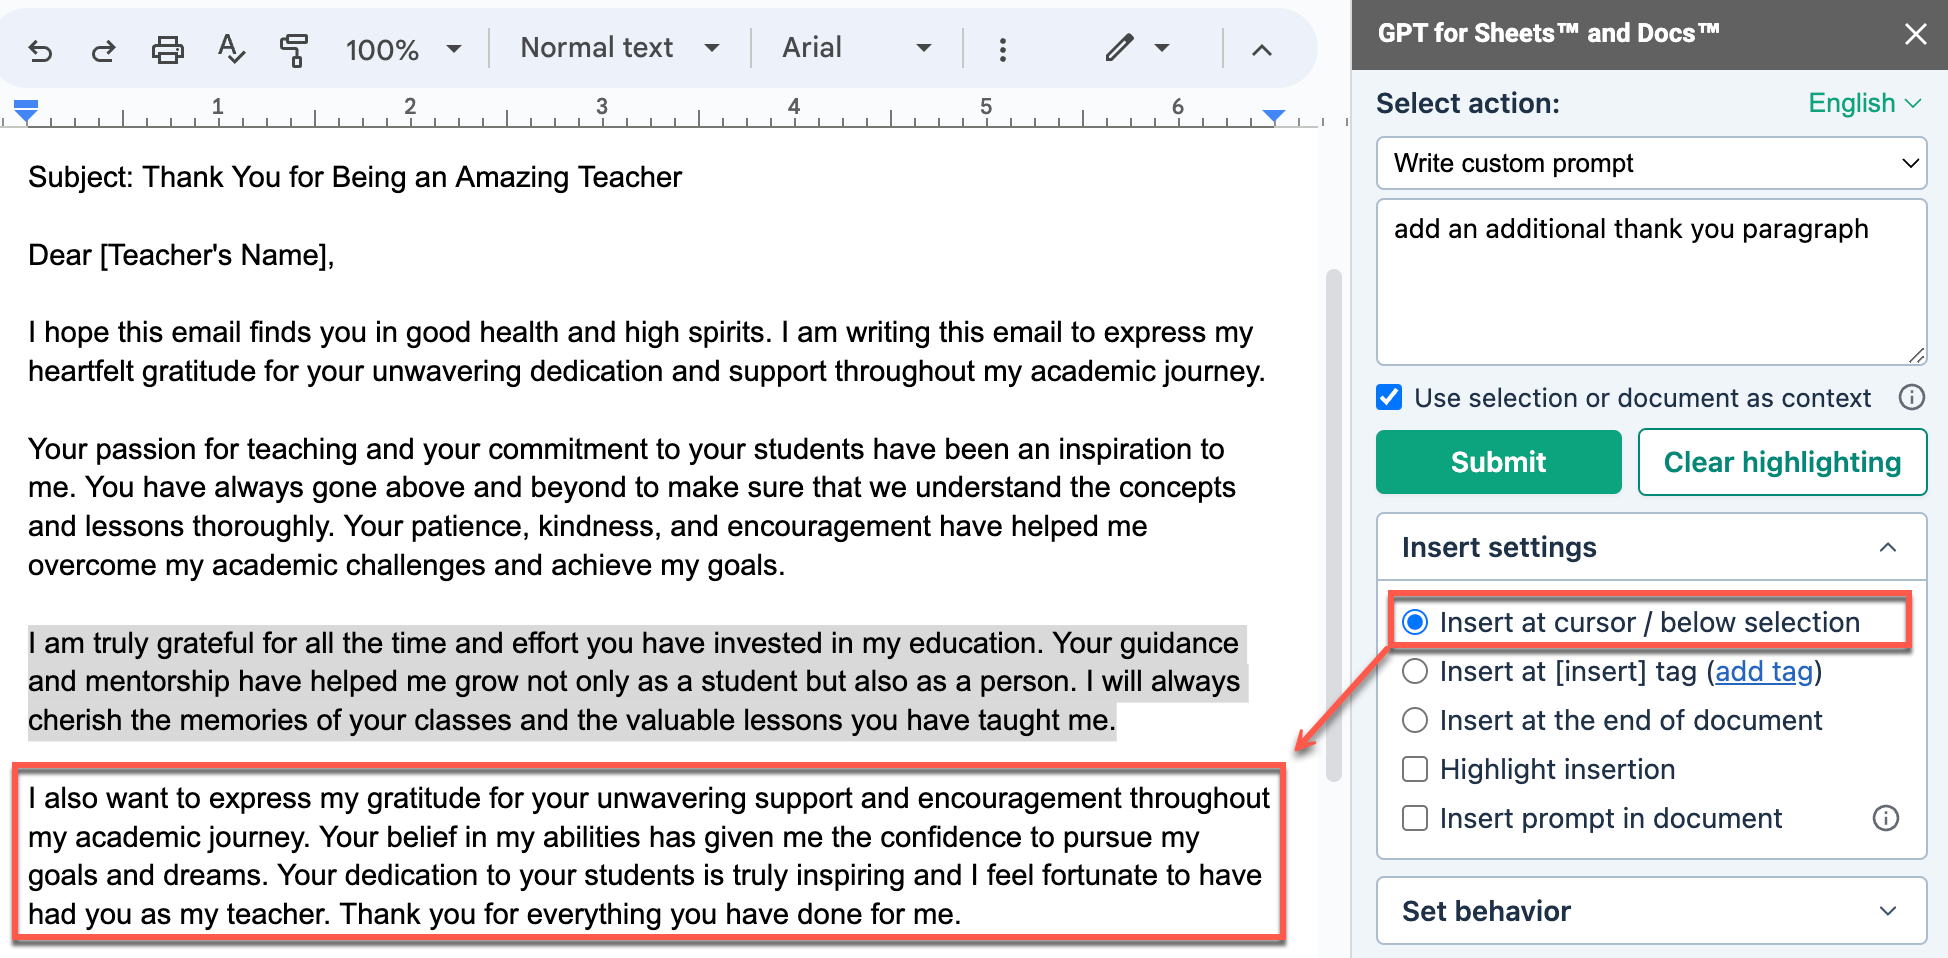Uncheck Use selection or document as context
Viewport: 1948px width, 958px height.
click(x=1389, y=398)
